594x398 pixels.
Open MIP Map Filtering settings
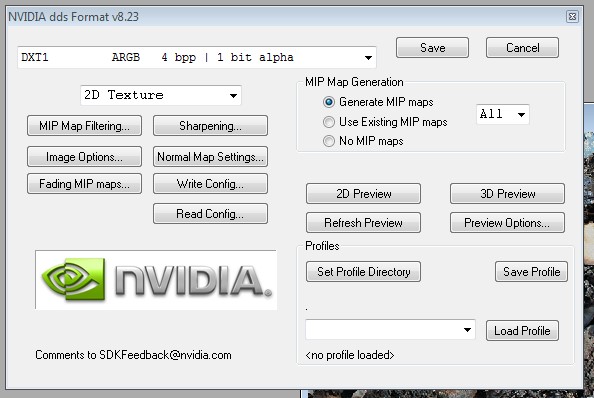point(84,126)
